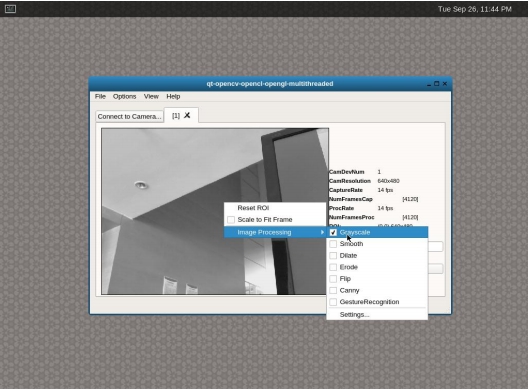The width and height of the screenshot is (528, 390).
Task: Click the top-left desktop panel icon
Action: [x=10, y=9]
